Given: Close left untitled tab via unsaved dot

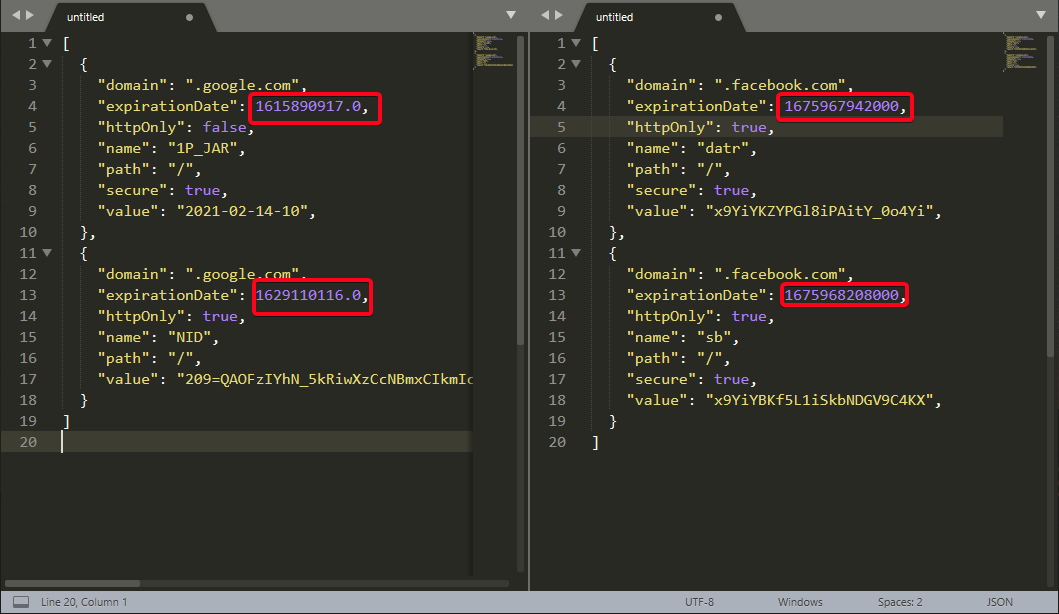Looking at the screenshot, I should tap(190, 18).
